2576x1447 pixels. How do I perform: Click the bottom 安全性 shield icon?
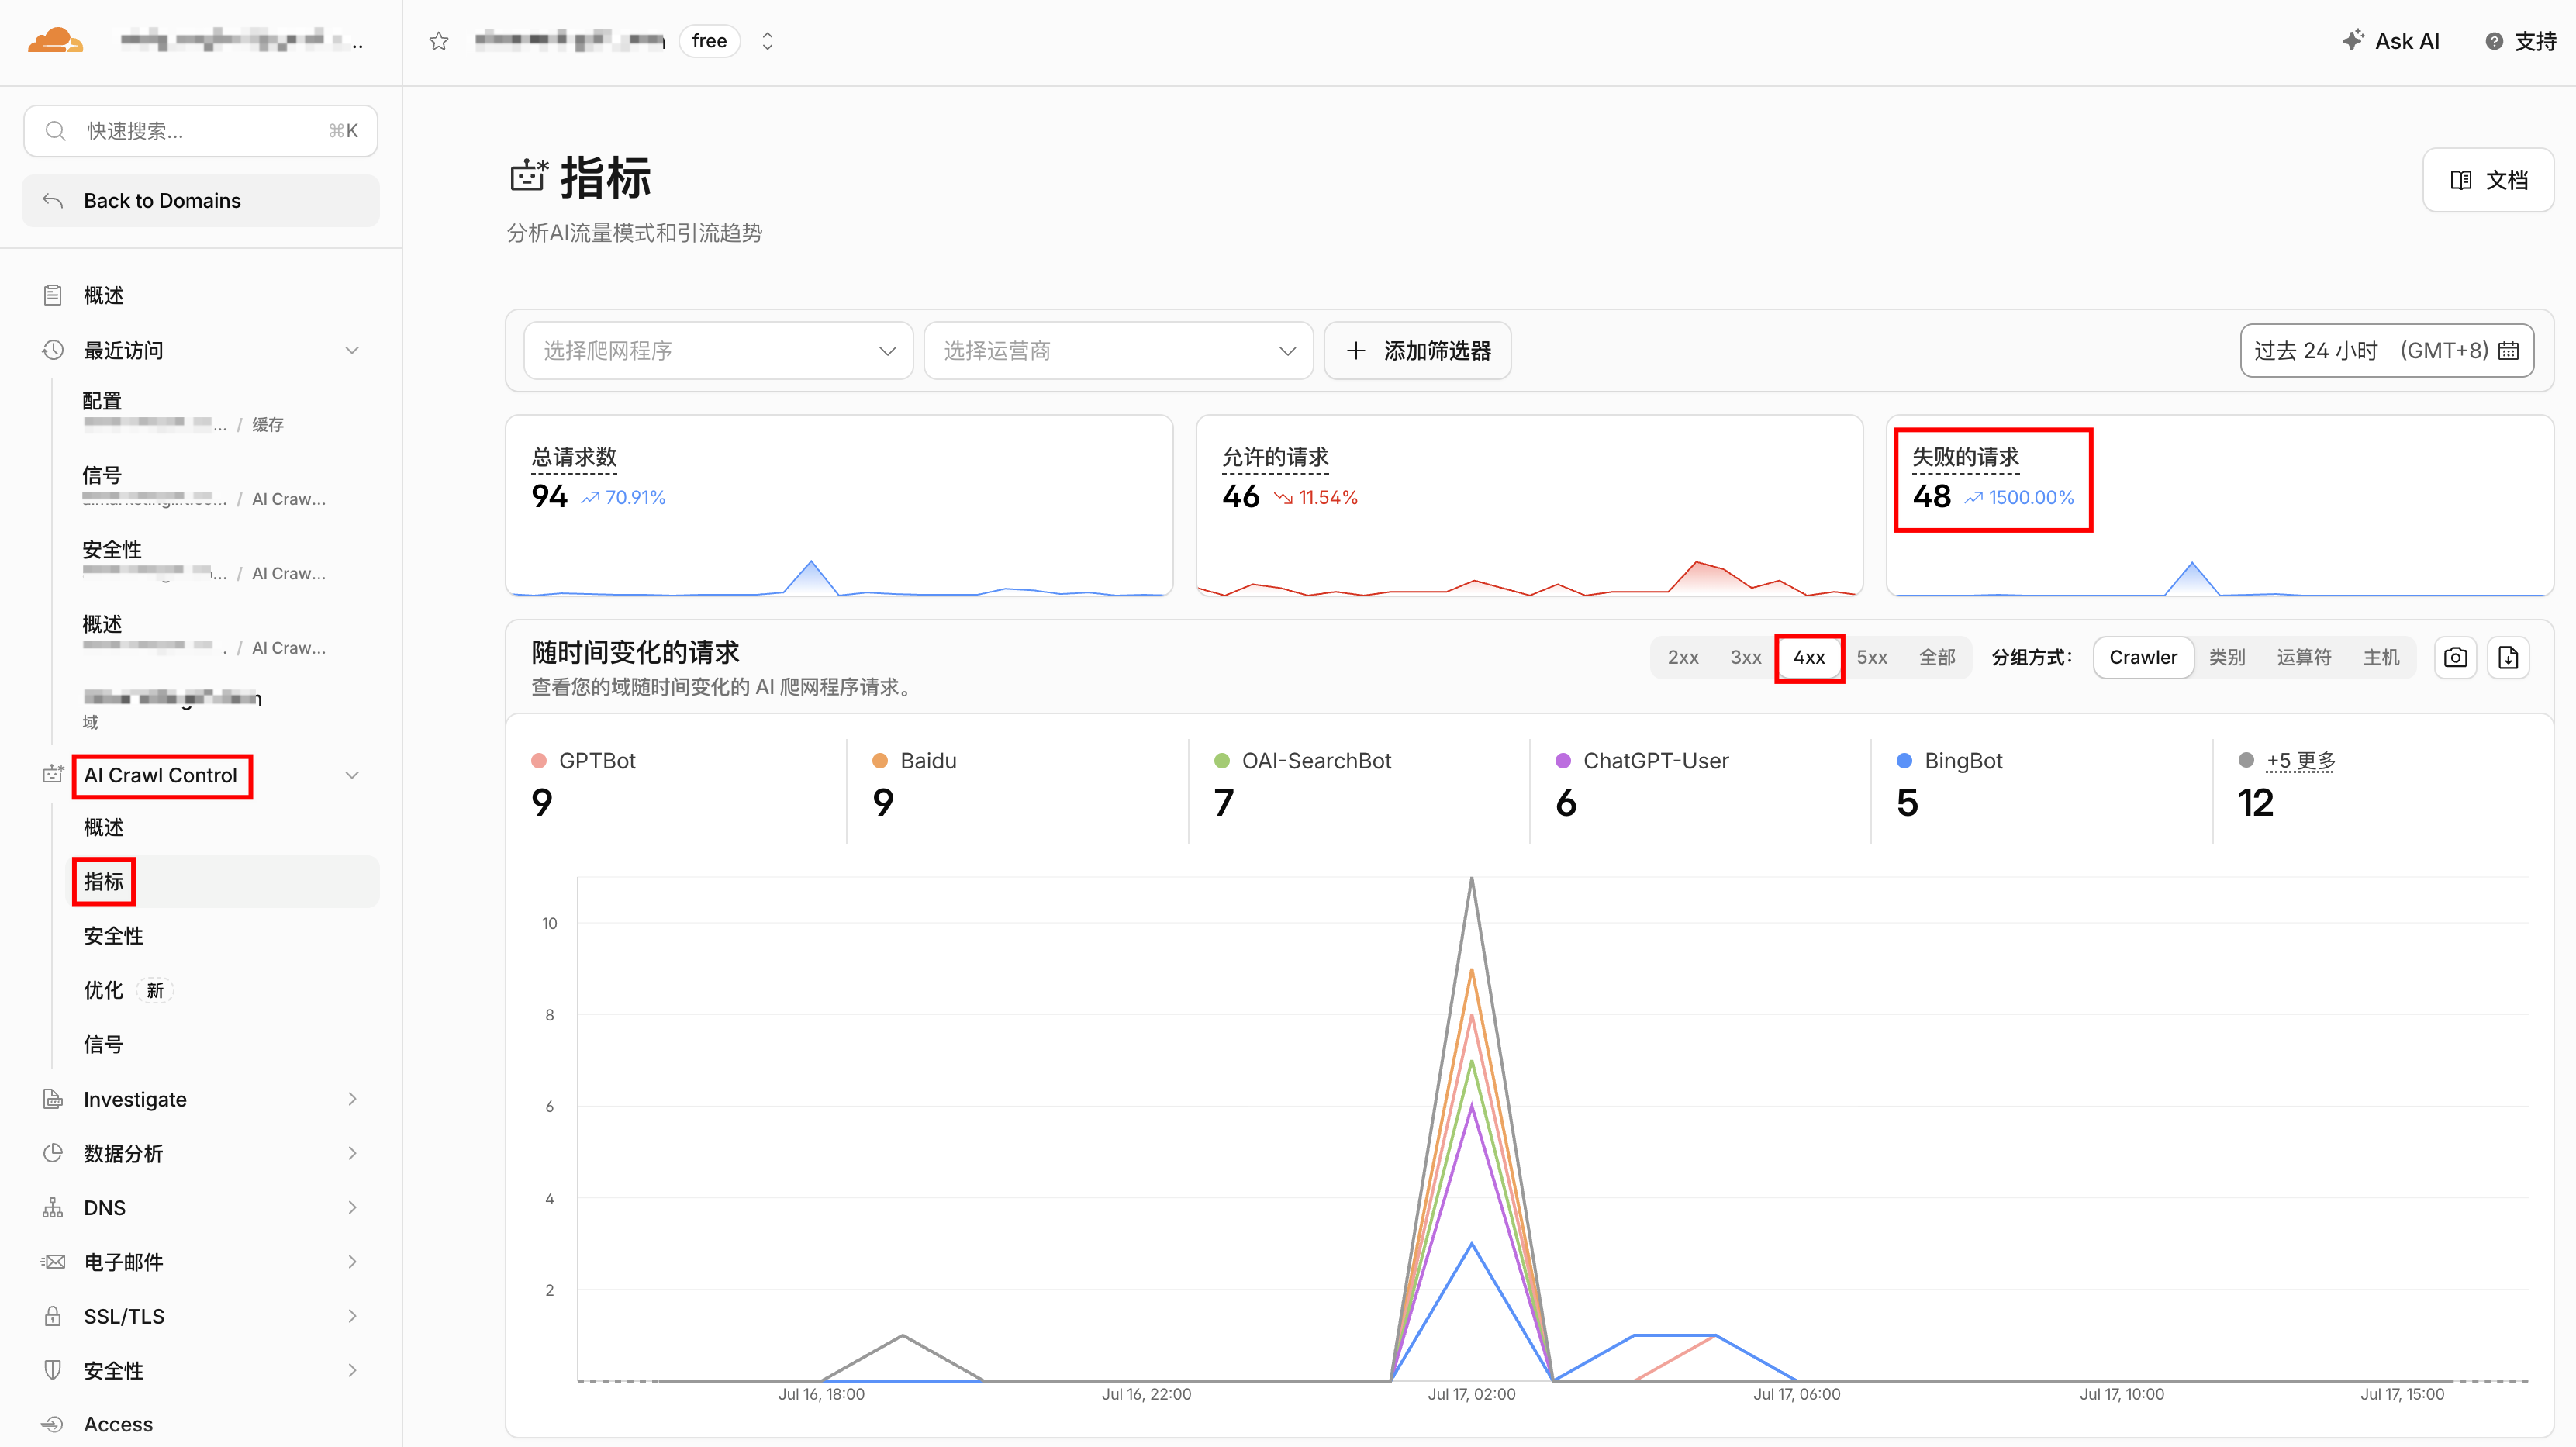click(x=53, y=1370)
